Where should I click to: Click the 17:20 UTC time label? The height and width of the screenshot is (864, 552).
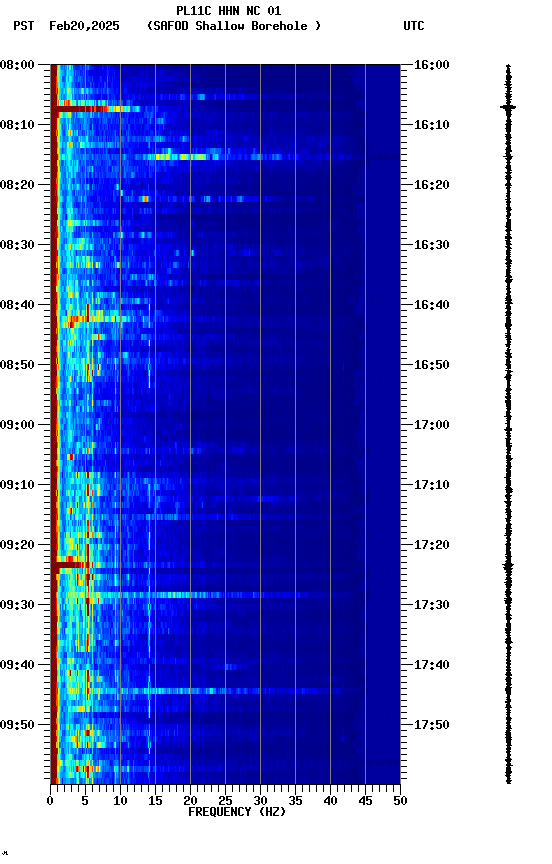pyautogui.click(x=432, y=546)
